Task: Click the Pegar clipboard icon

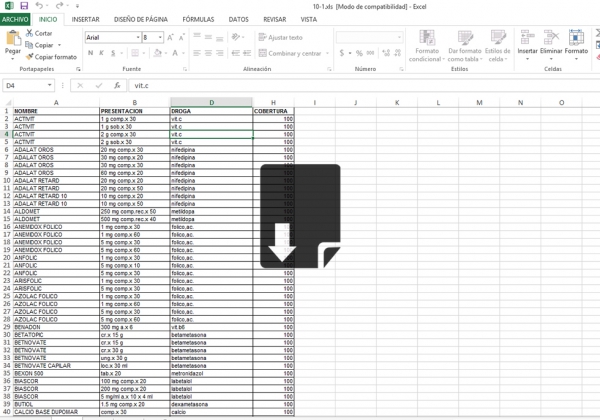Action: [12, 40]
